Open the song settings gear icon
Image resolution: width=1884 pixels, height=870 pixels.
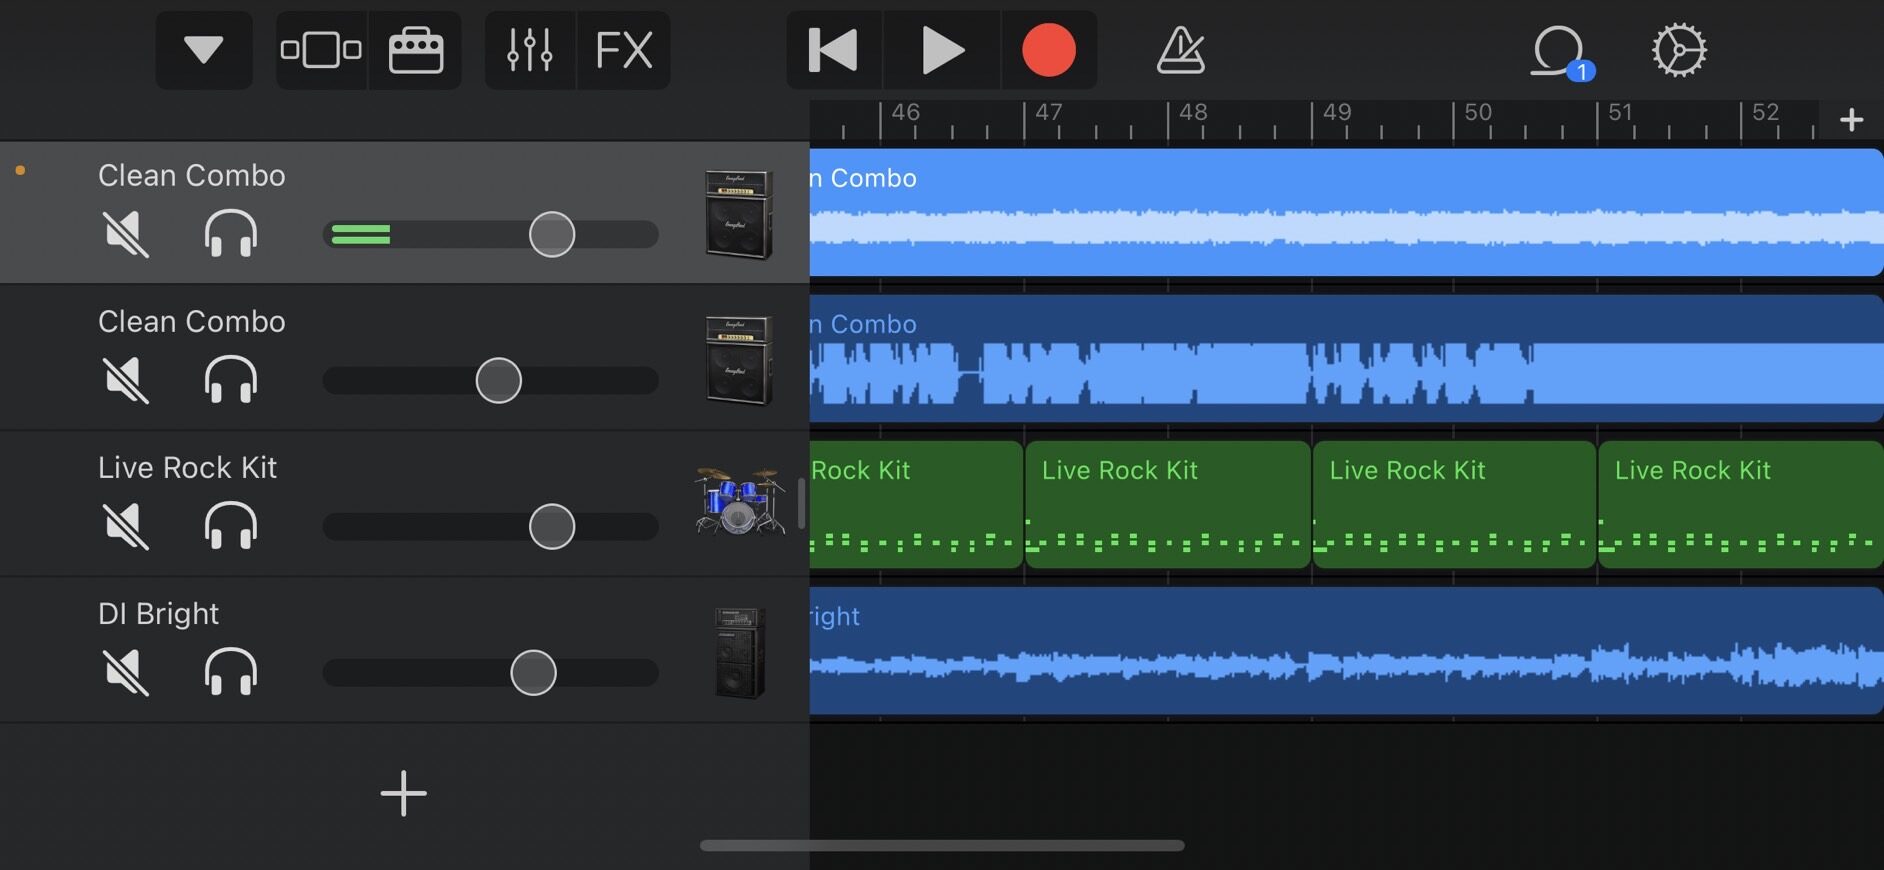coord(1678,51)
